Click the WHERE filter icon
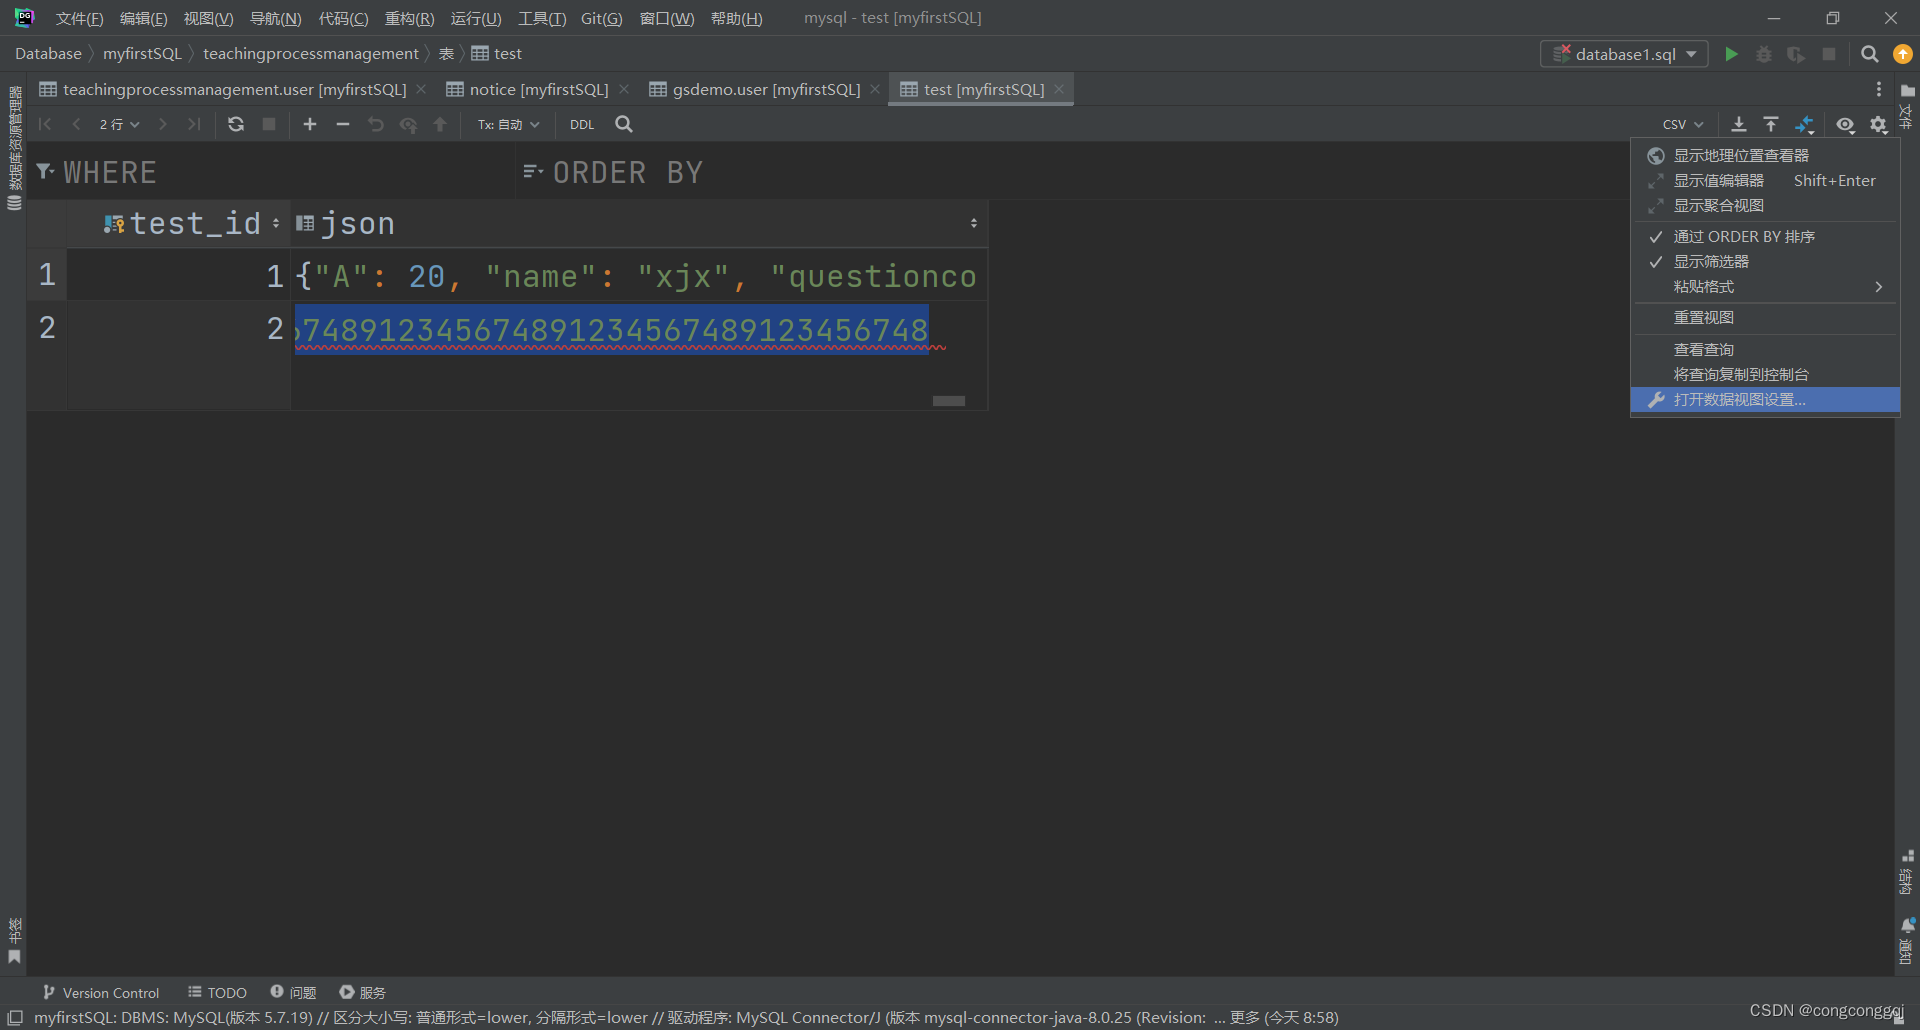 (x=45, y=172)
